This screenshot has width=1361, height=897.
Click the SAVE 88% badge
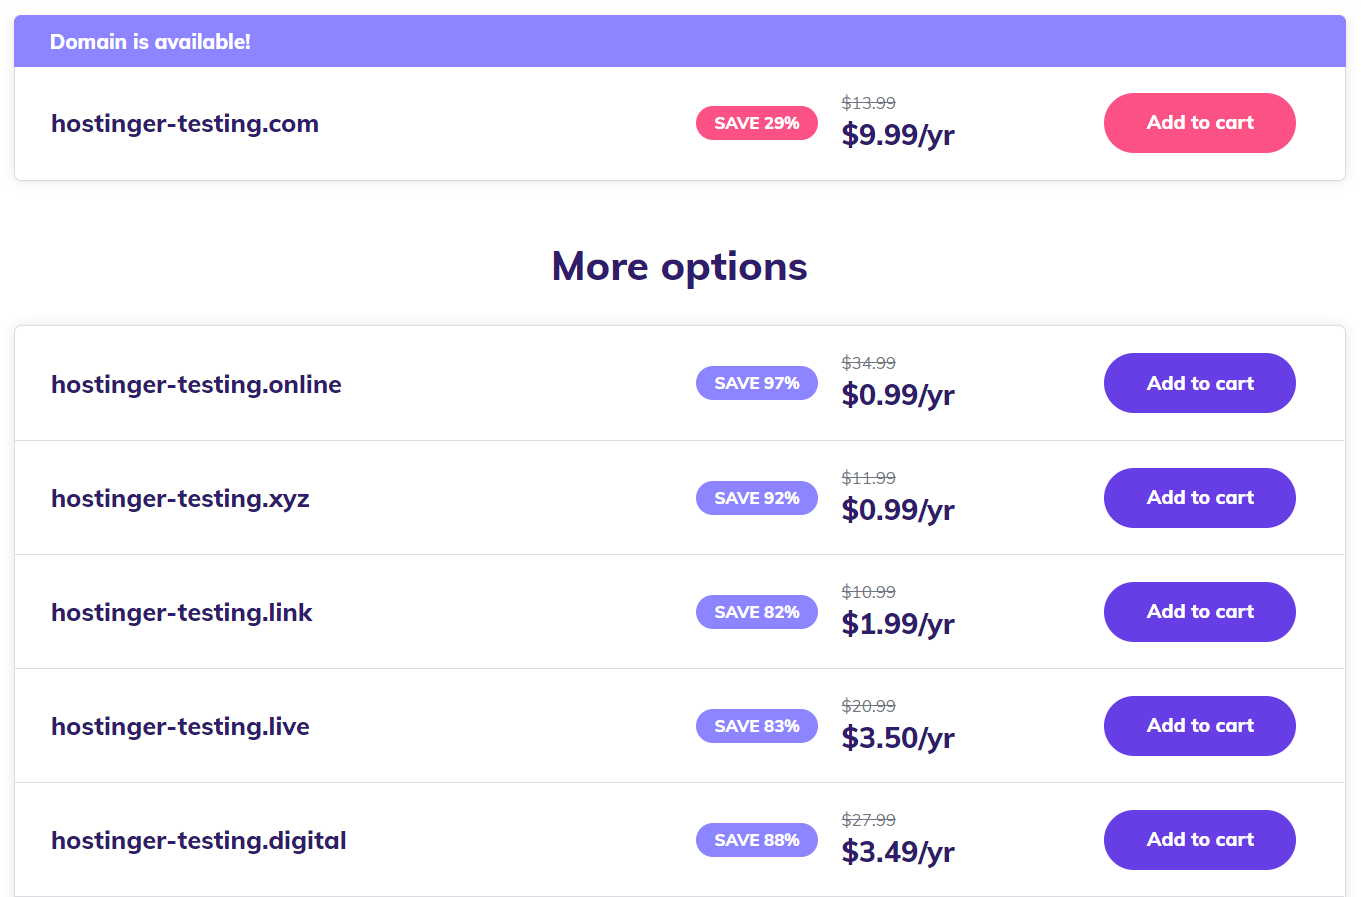pos(756,840)
